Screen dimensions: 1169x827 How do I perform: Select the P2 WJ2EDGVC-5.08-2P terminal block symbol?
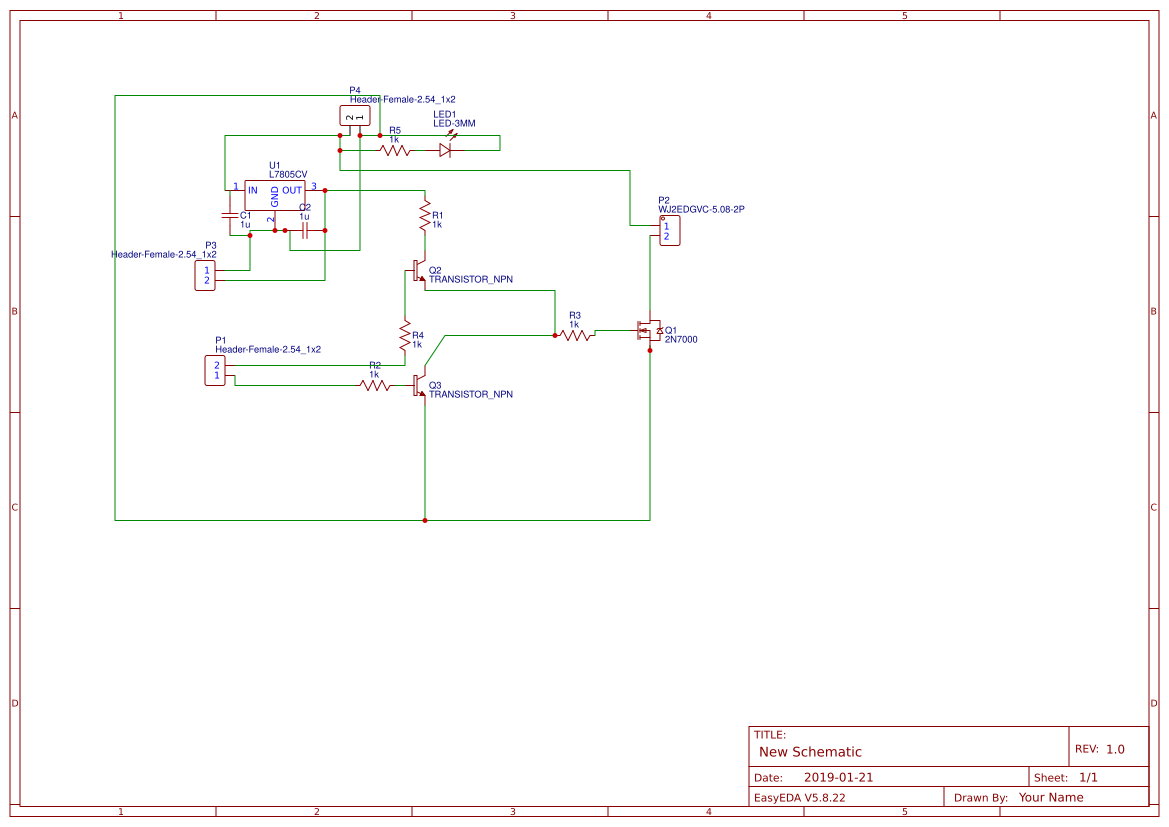(x=669, y=230)
